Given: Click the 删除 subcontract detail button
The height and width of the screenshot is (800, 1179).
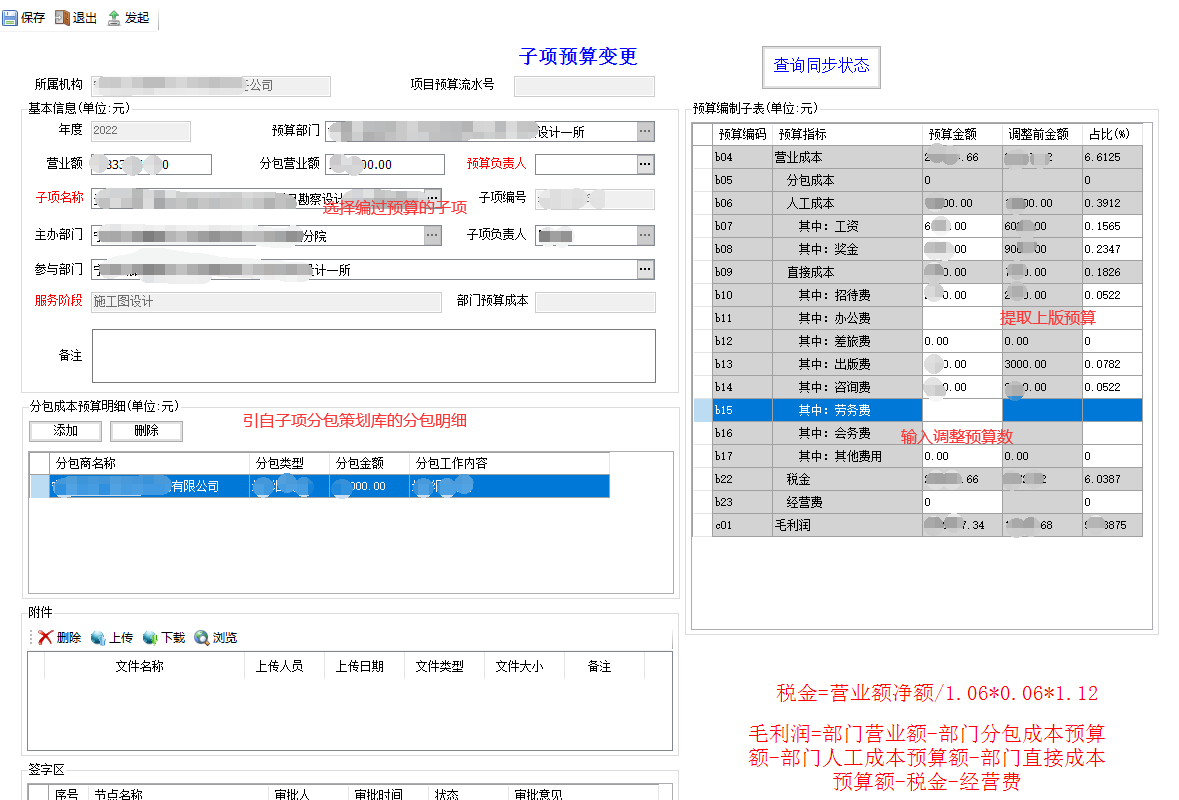Looking at the screenshot, I should coord(147,431).
